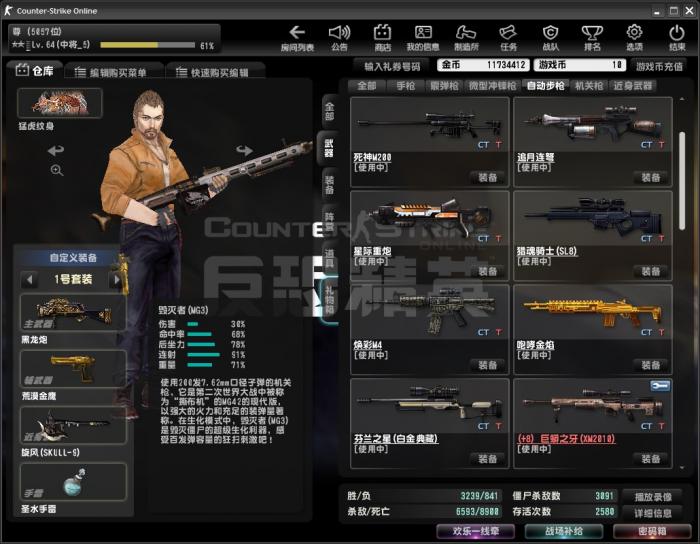The height and width of the screenshot is (544, 700).
Task: Click the scroll up arrow of weapon list
Action: tap(682, 99)
